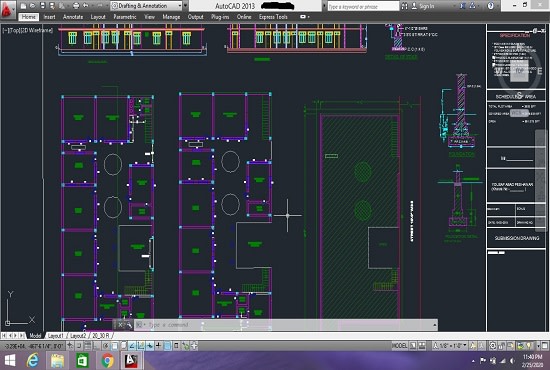This screenshot has height=370, width=550.
Task: Click the keyword search input field
Action: (363, 6)
